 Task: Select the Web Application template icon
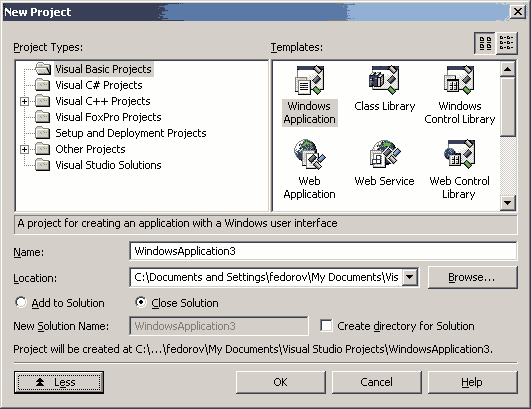[310, 154]
